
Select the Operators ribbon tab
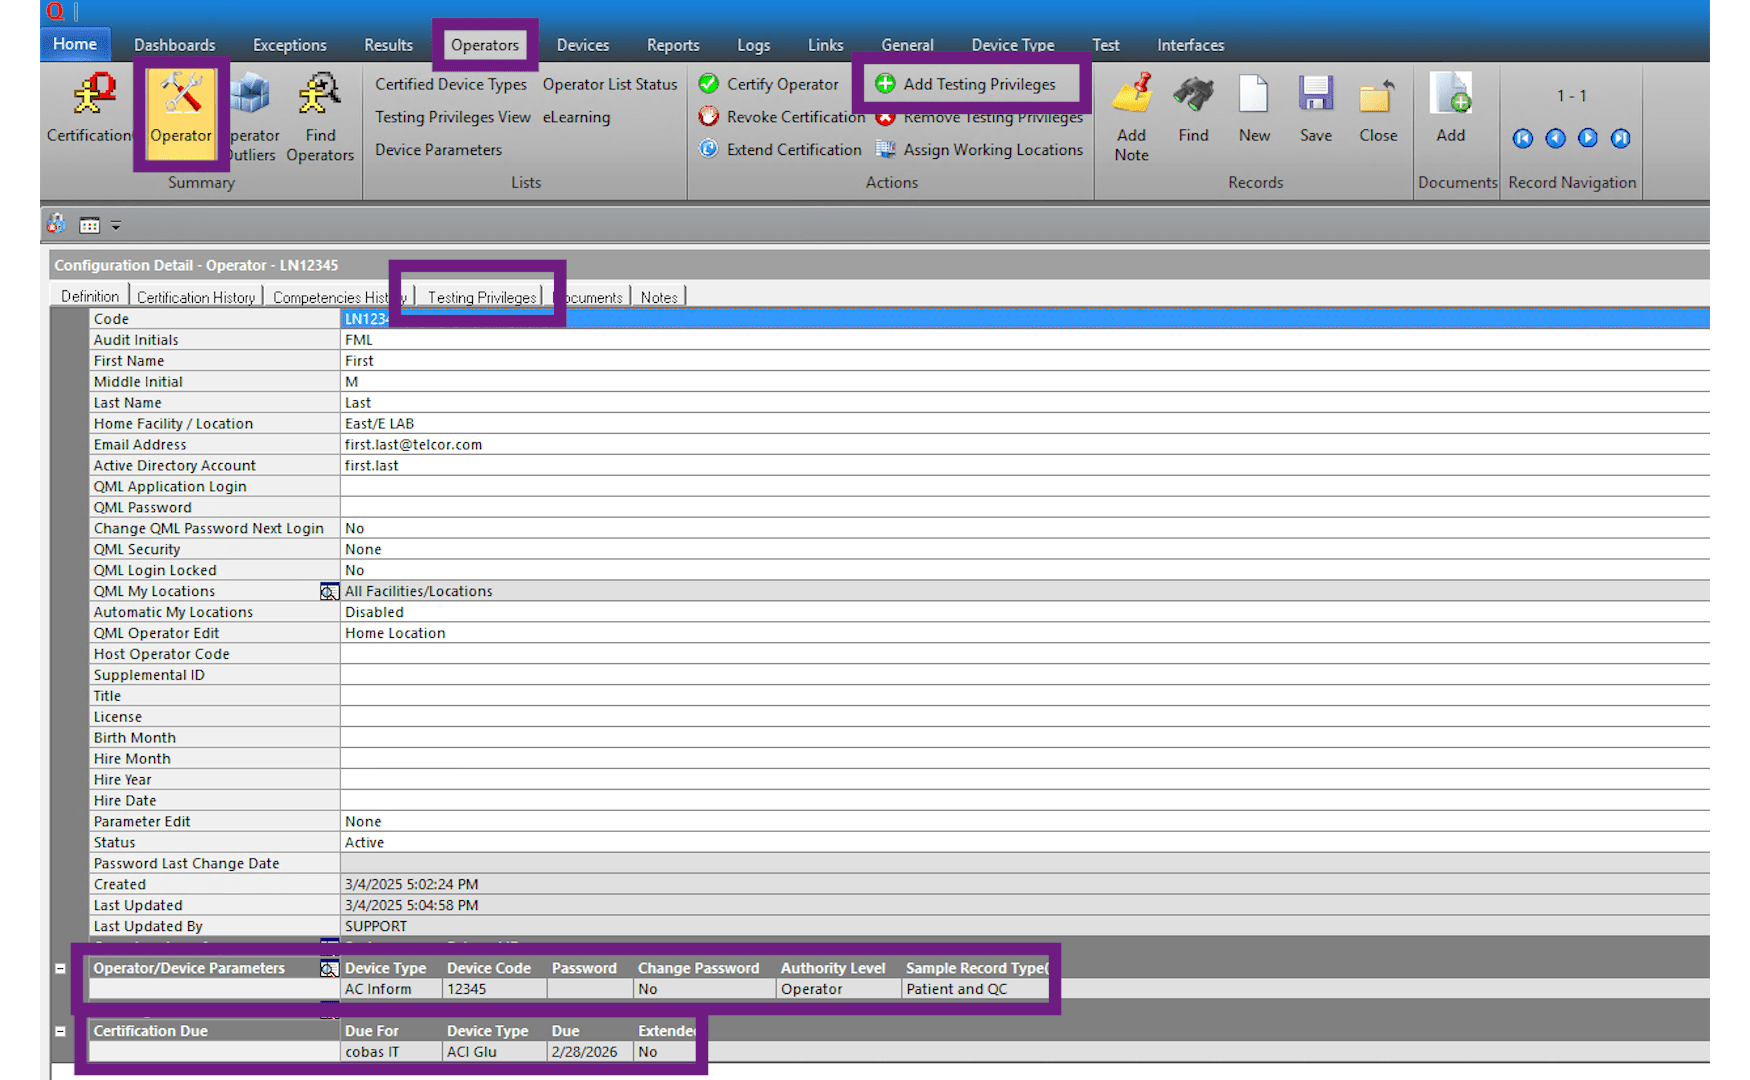point(485,45)
